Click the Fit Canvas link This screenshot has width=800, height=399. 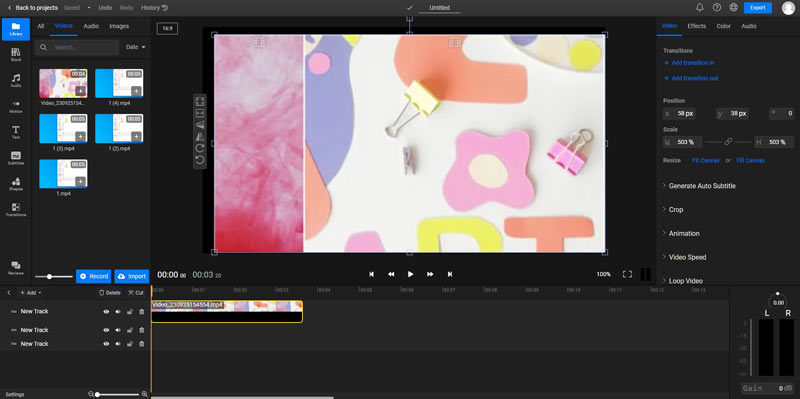706,160
